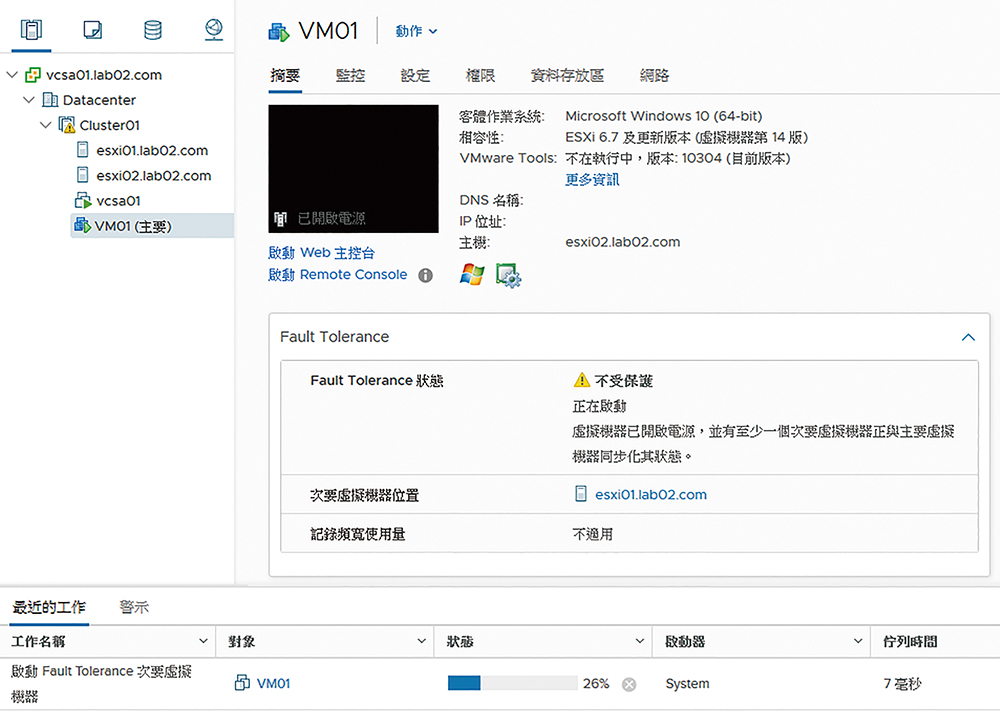Click 啟動 Web 主控台 link

pos(321,253)
